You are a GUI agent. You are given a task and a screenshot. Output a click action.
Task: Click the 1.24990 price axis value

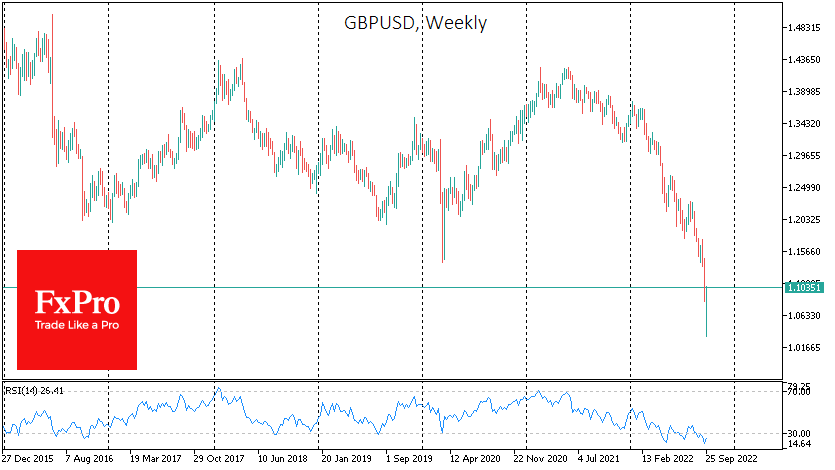coord(804,187)
